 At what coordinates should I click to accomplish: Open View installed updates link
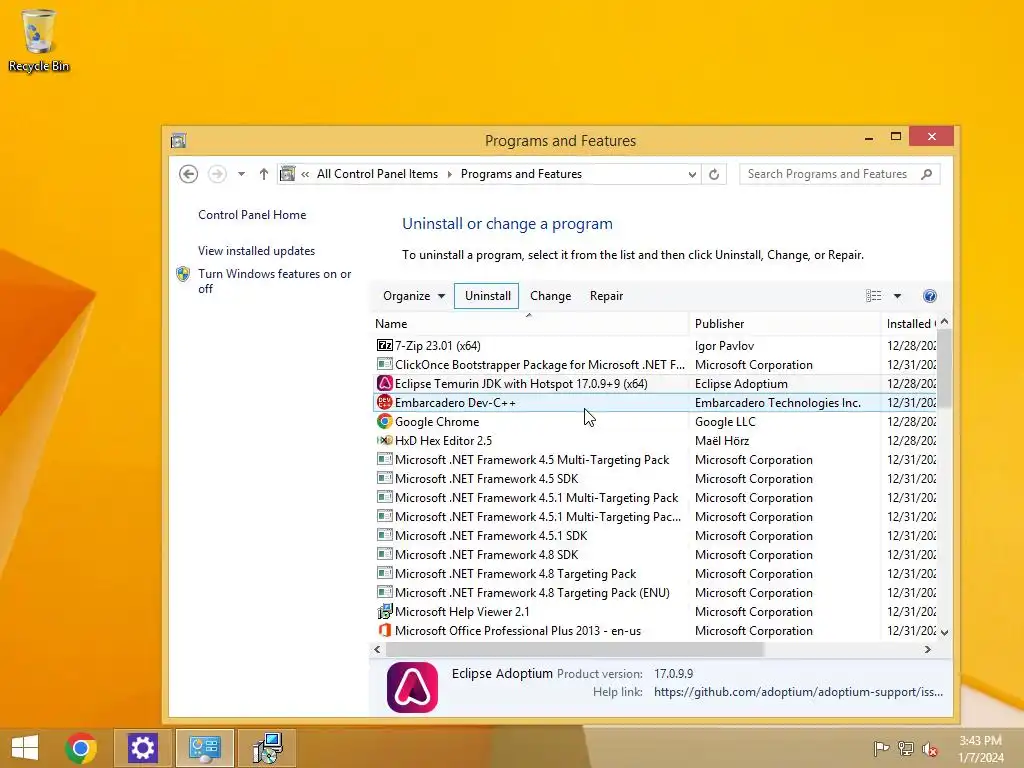tap(257, 251)
